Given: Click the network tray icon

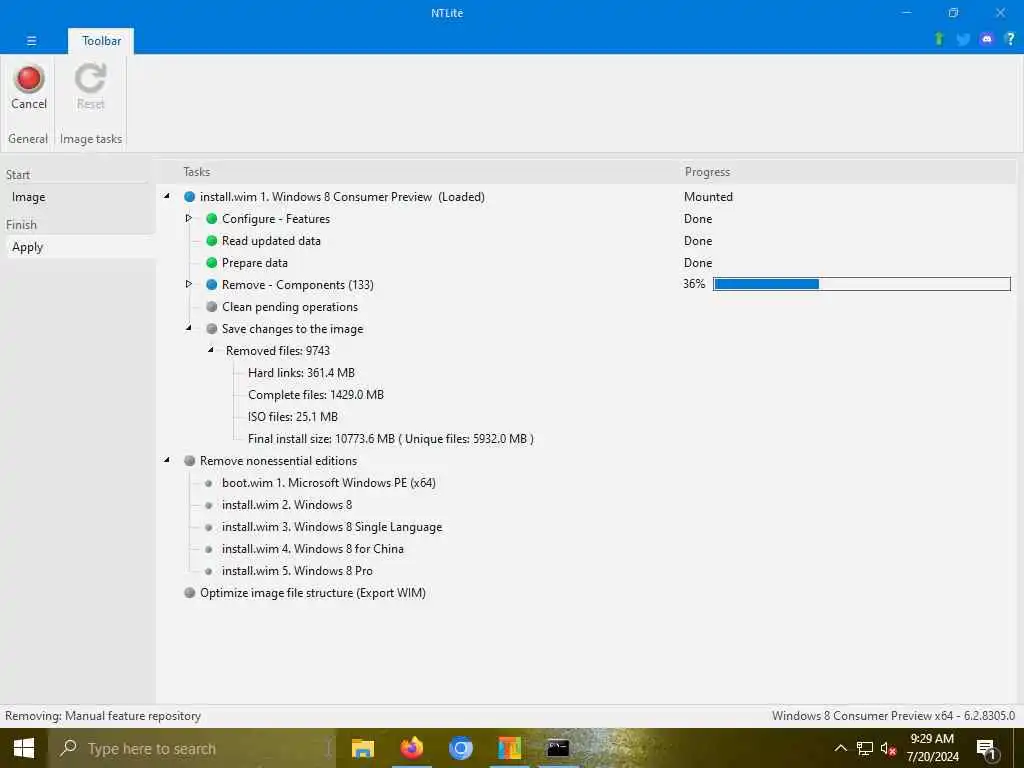Looking at the screenshot, I should (864, 748).
